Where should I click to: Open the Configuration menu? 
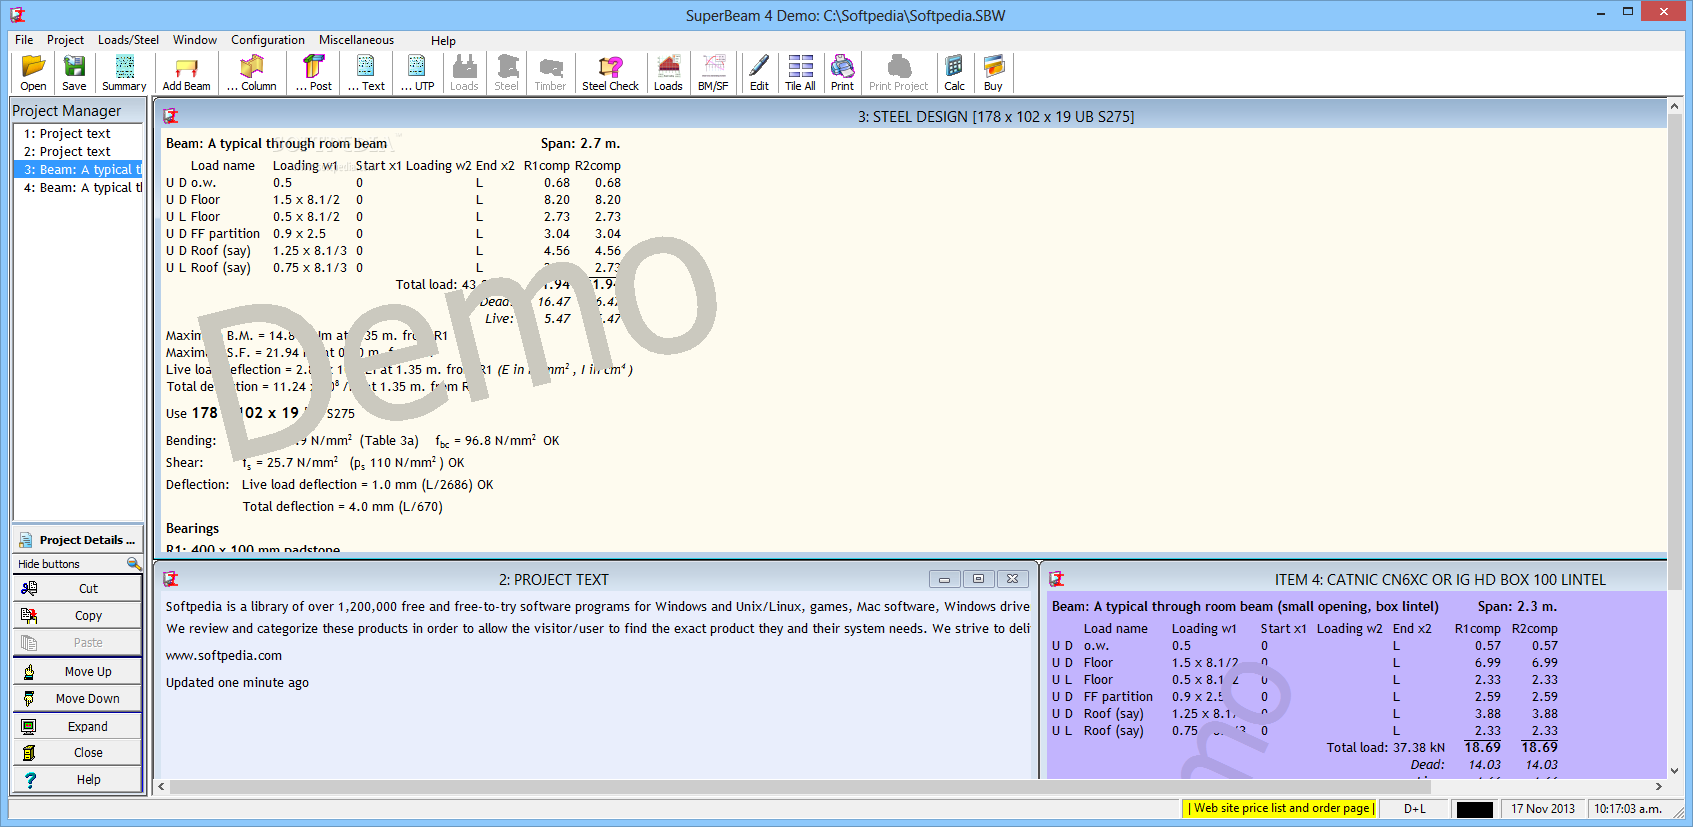click(x=268, y=40)
